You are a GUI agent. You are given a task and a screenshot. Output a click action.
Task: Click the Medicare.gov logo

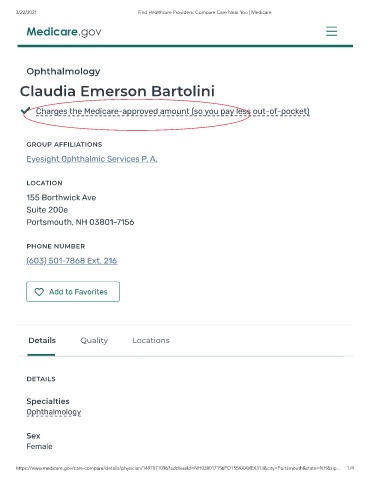[x=64, y=32]
